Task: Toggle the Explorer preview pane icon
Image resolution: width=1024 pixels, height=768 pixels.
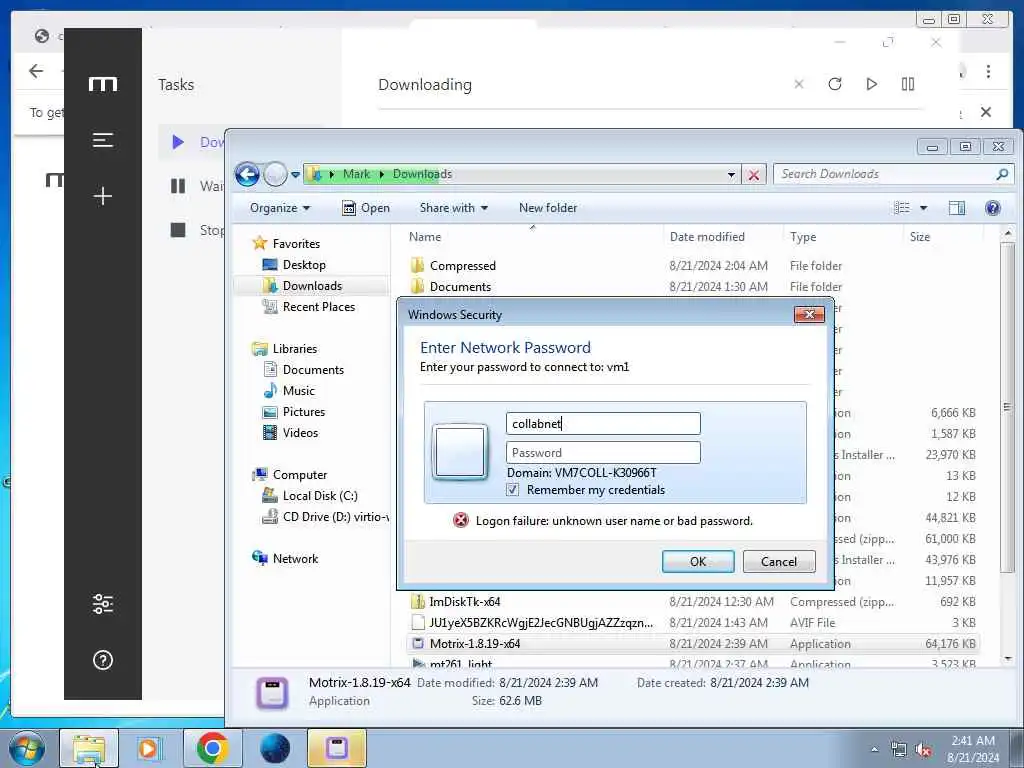Action: [957, 208]
